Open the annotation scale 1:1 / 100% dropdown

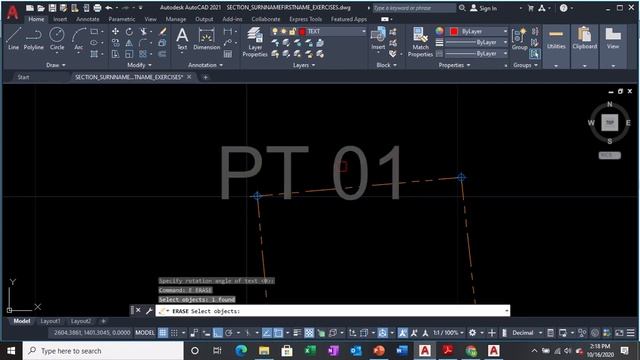(448, 333)
